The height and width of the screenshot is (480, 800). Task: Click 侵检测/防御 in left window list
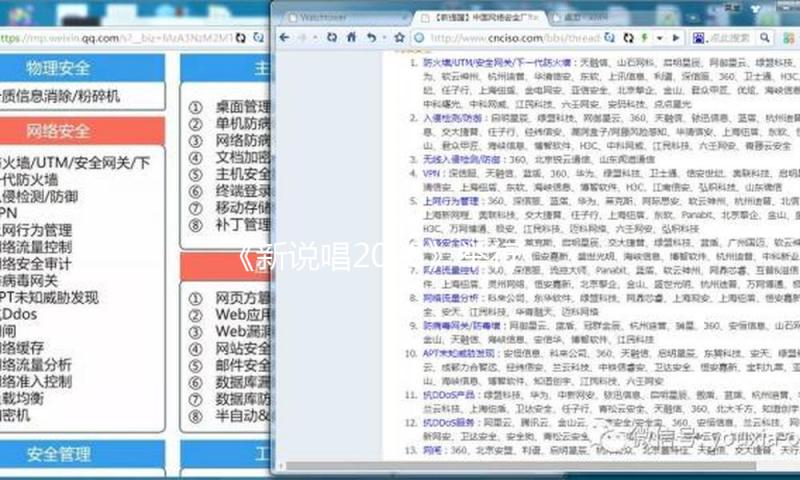[x=39, y=196]
